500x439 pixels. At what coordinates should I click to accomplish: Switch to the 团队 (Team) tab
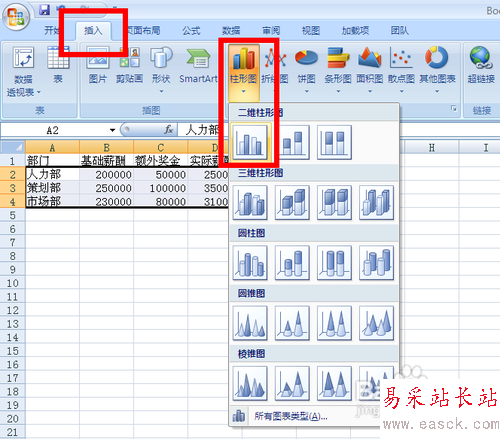400,31
